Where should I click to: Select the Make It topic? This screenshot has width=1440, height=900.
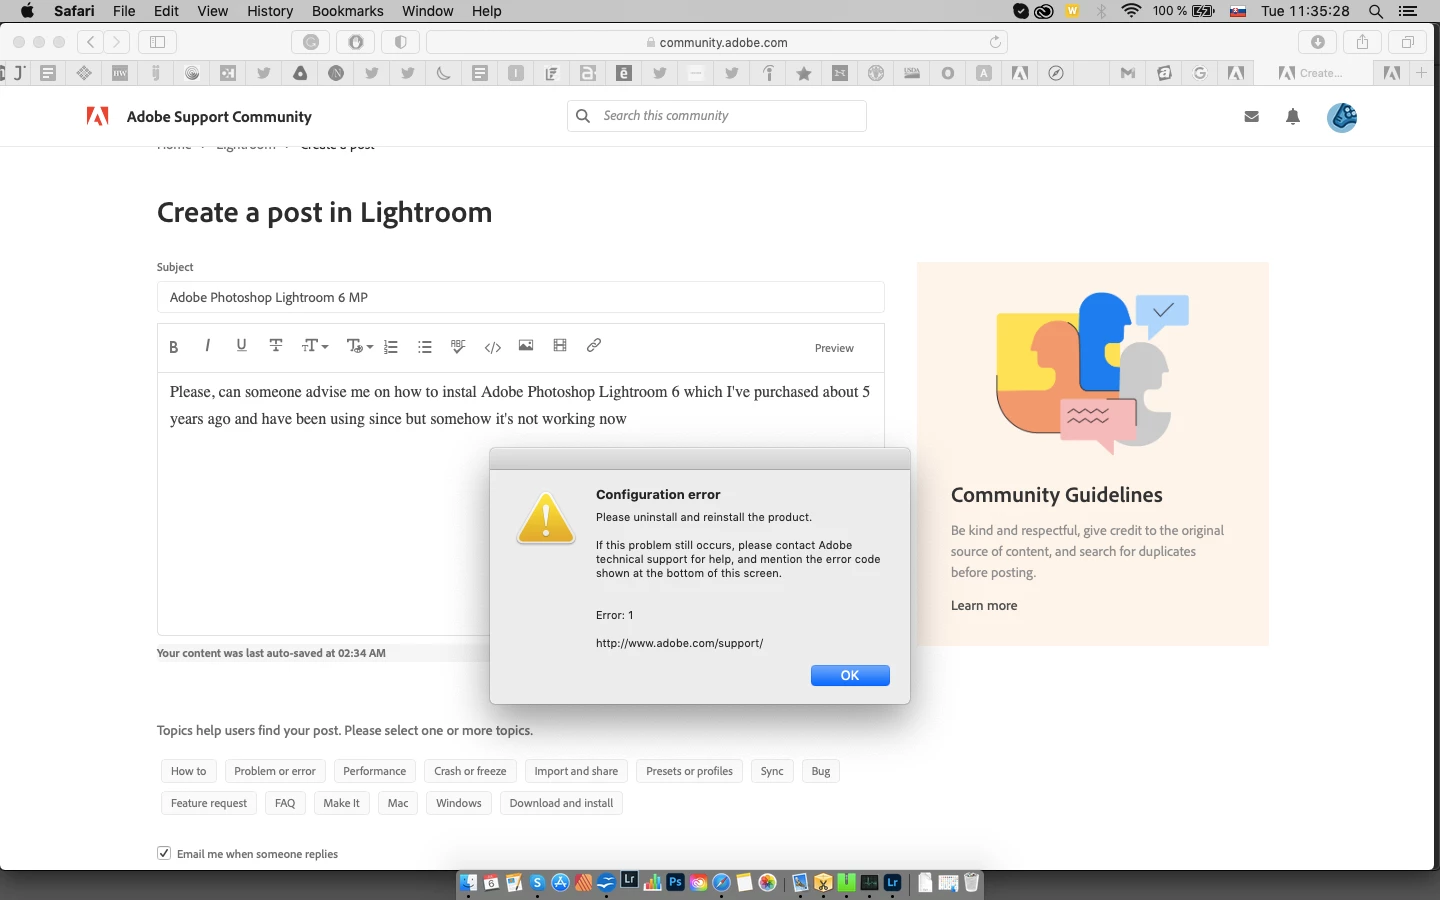click(341, 803)
